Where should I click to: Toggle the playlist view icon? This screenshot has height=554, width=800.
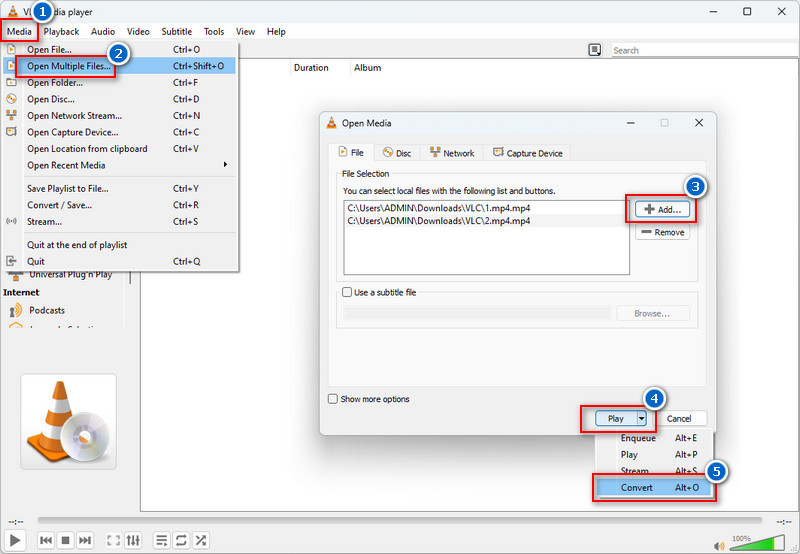(x=161, y=540)
